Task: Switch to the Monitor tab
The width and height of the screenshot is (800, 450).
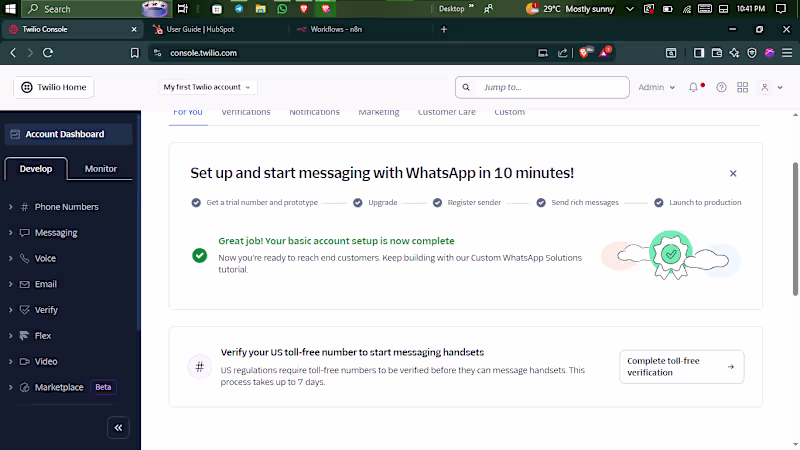Action: tap(101, 169)
